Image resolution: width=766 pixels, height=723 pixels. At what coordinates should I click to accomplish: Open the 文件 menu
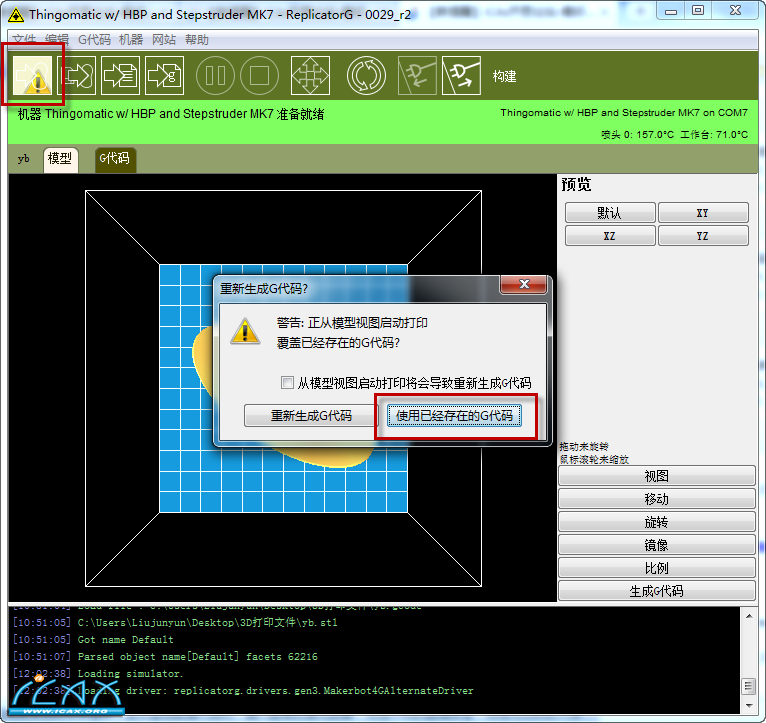coord(24,40)
